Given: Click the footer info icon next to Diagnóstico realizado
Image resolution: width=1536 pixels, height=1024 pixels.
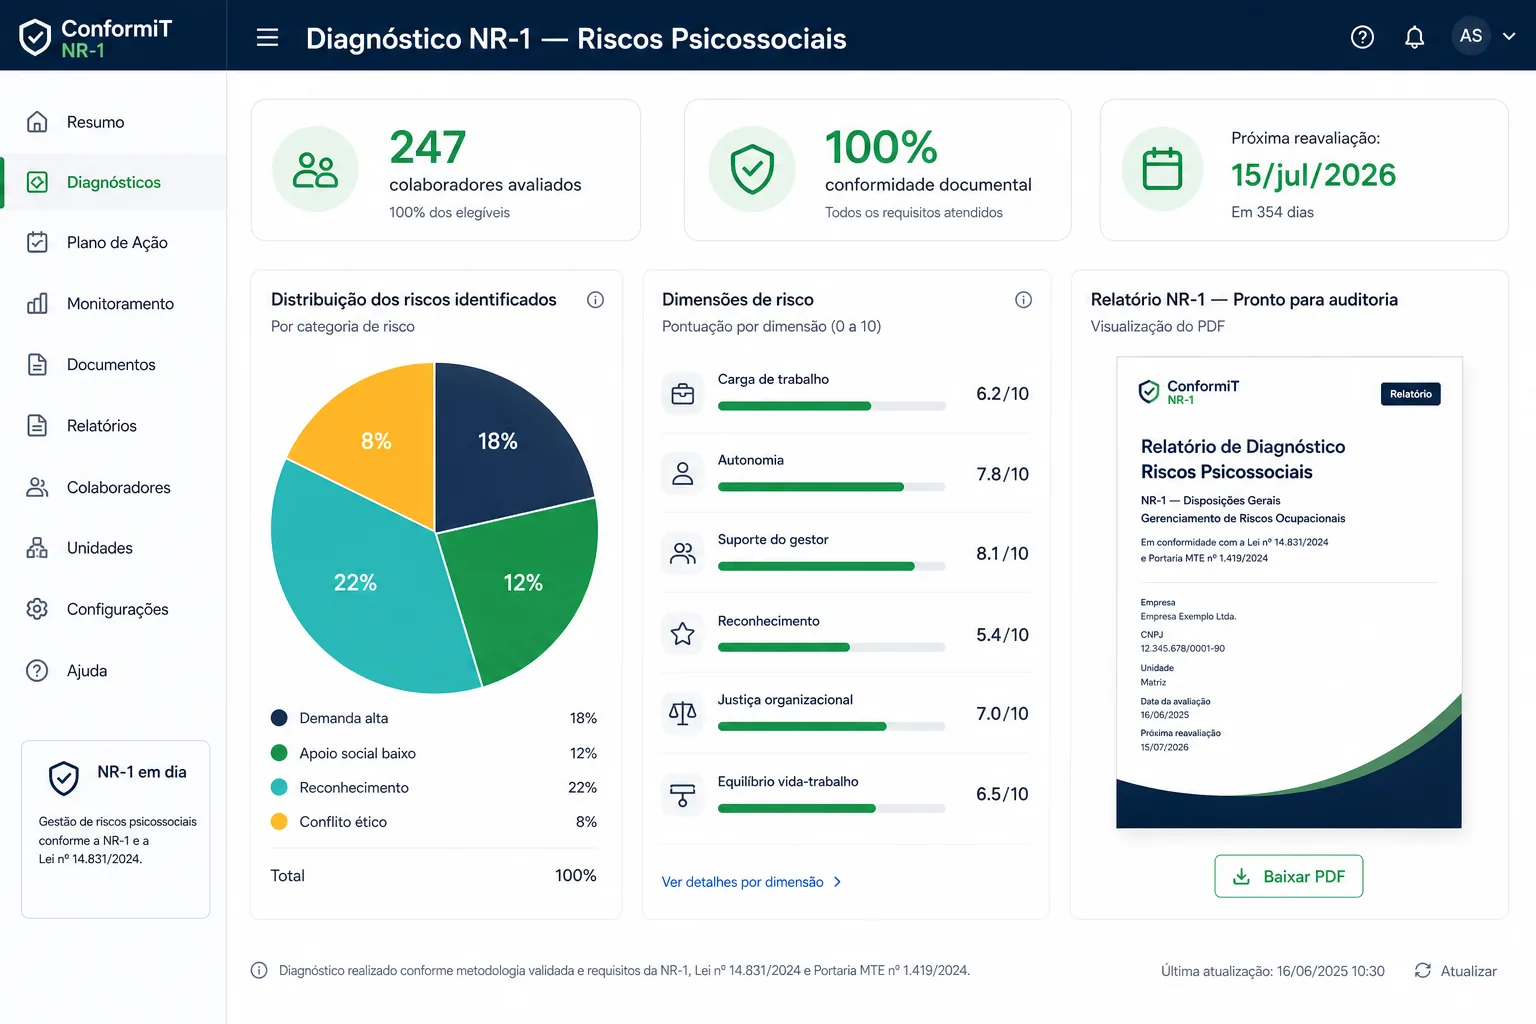Looking at the screenshot, I should (259, 970).
